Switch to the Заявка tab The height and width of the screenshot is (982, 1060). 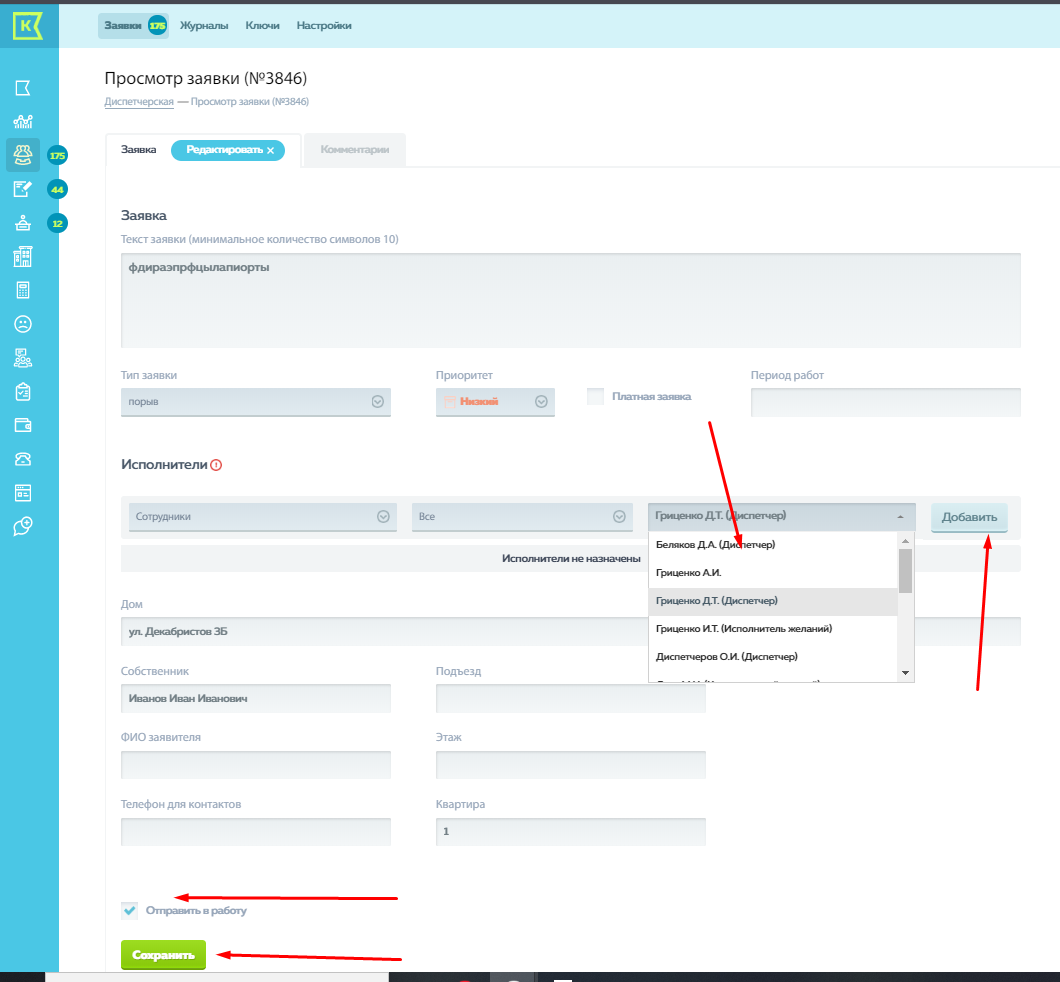pos(139,150)
